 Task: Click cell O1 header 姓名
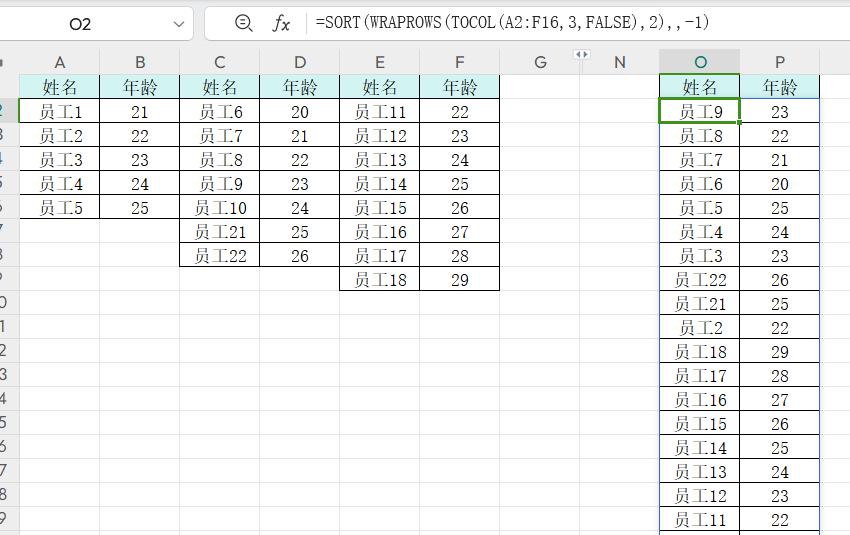[x=700, y=87]
